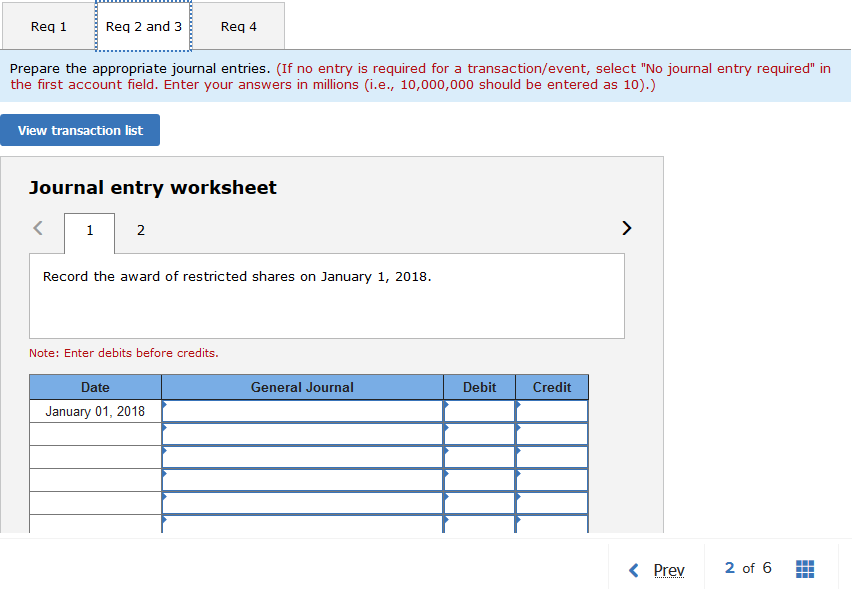Open the third row General Journal account field
852x594 pixels.
click(303, 457)
